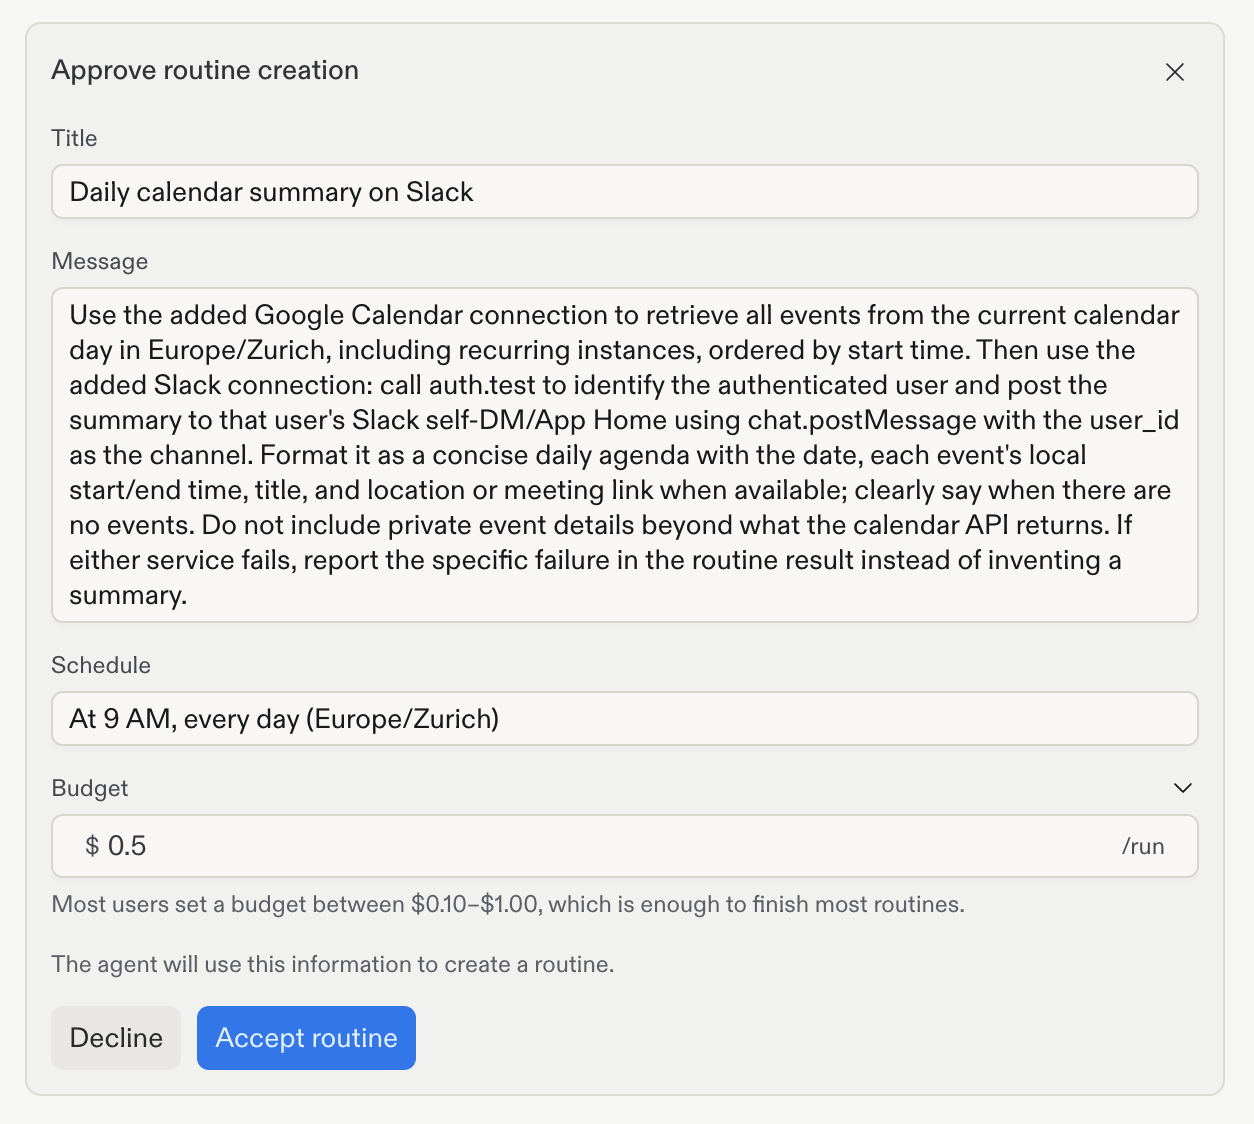Click the 'Budget' label
This screenshot has height=1124, width=1254.
click(x=90, y=788)
